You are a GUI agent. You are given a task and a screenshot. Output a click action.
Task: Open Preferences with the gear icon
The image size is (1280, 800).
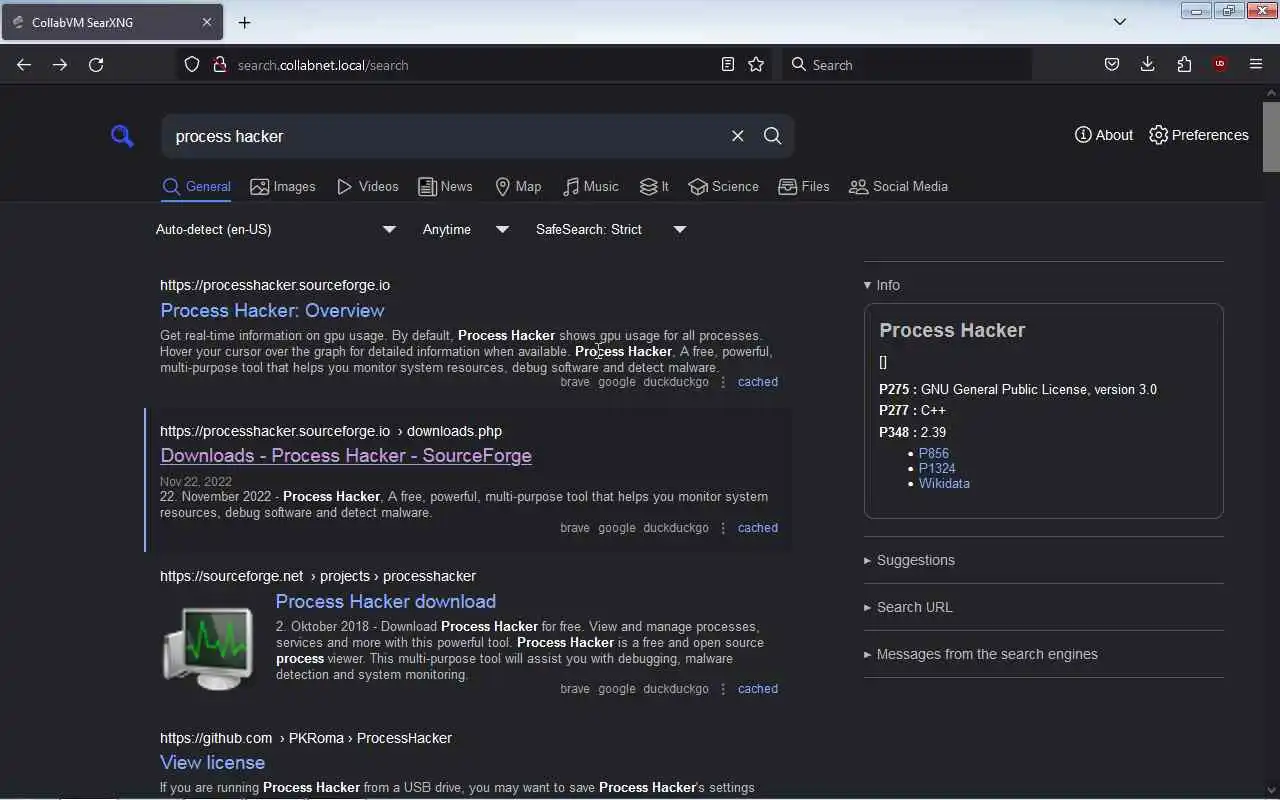click(1199, 135)
